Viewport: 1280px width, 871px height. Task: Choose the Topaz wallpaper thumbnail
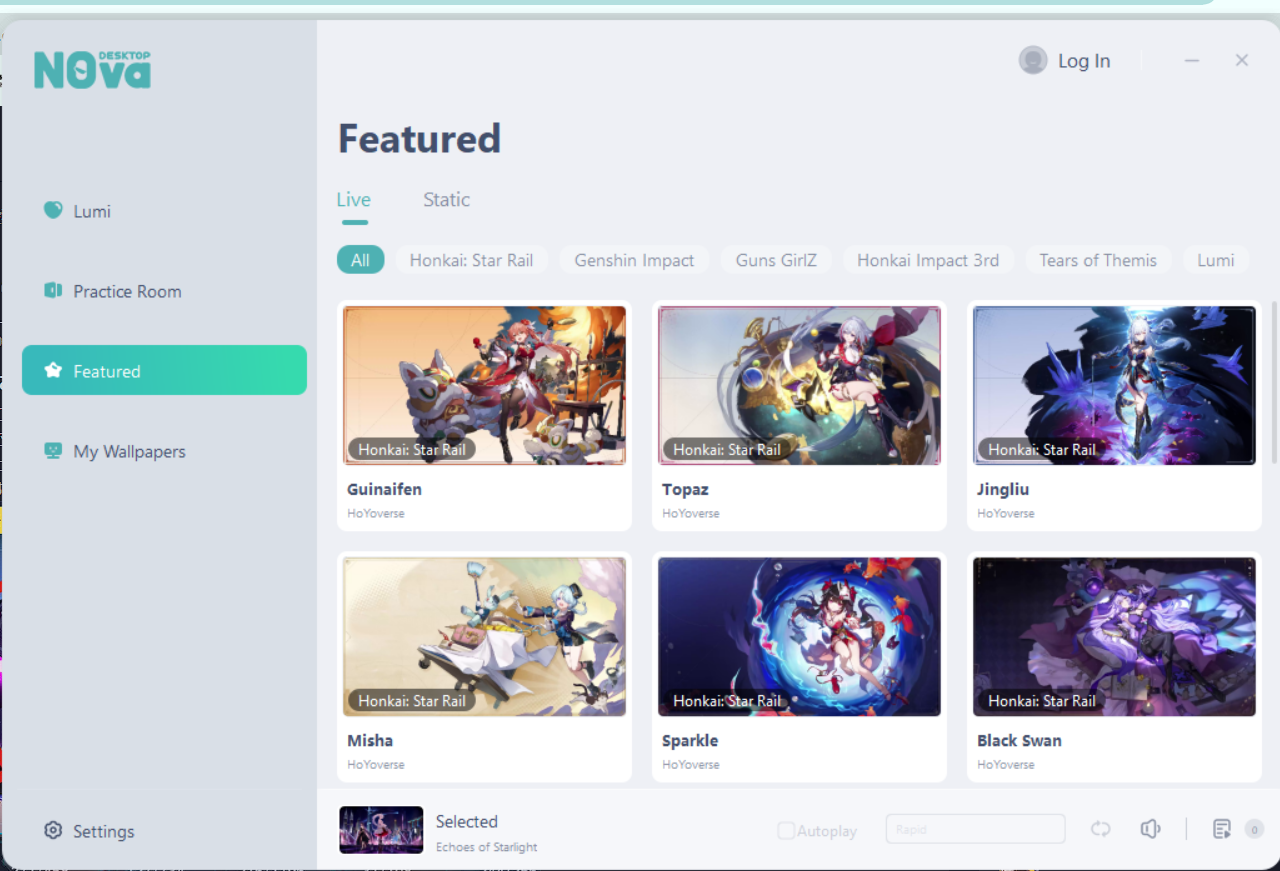(x=799, y=385)
